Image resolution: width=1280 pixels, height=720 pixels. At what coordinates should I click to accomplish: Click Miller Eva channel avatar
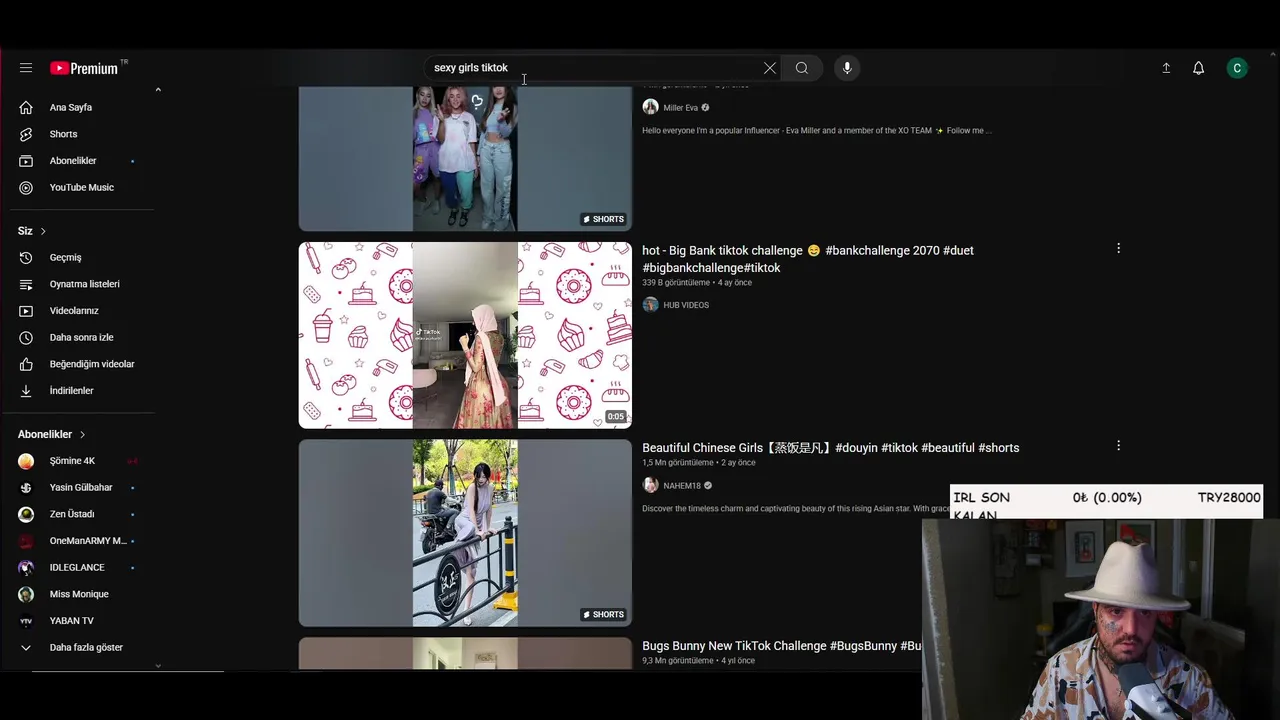(650, 107)
